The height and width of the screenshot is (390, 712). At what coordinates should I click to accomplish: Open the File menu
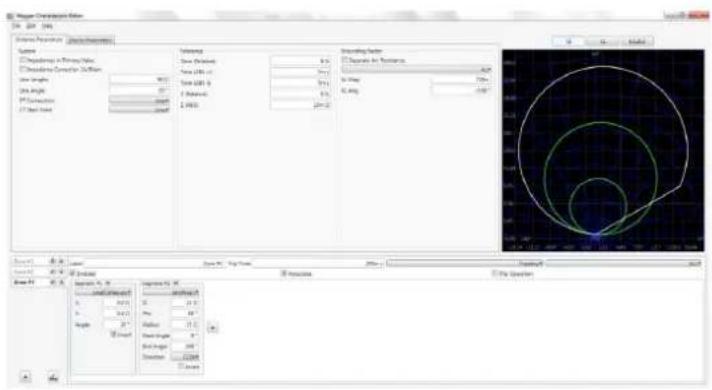[16, 26]
